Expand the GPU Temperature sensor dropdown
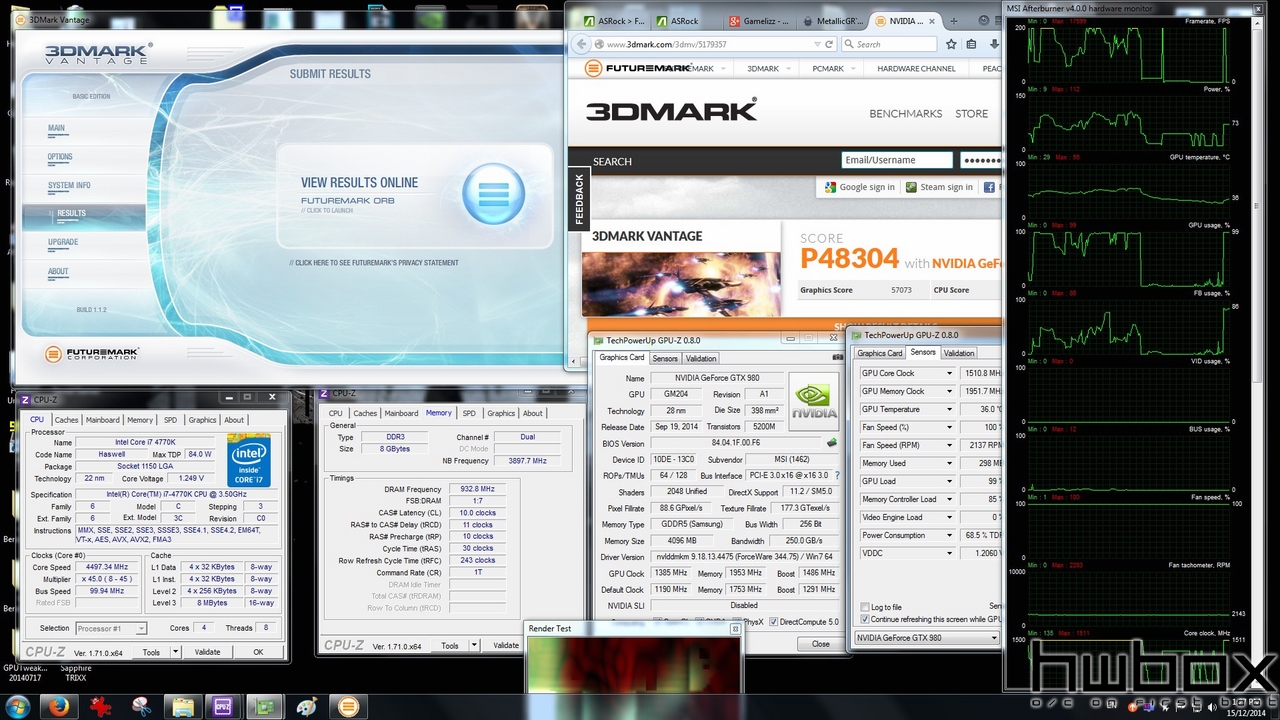 pyautogui.click(x=949, y=409)
